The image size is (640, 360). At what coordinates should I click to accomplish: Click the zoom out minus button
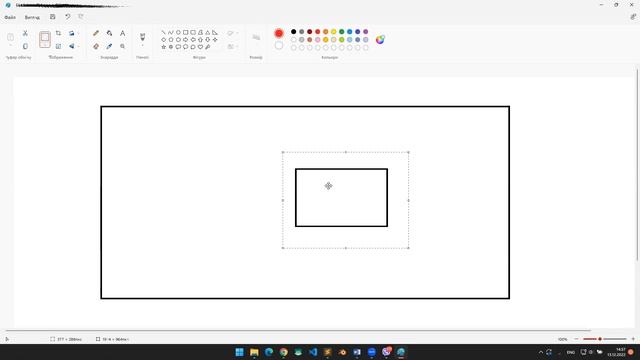click(576, 339)
